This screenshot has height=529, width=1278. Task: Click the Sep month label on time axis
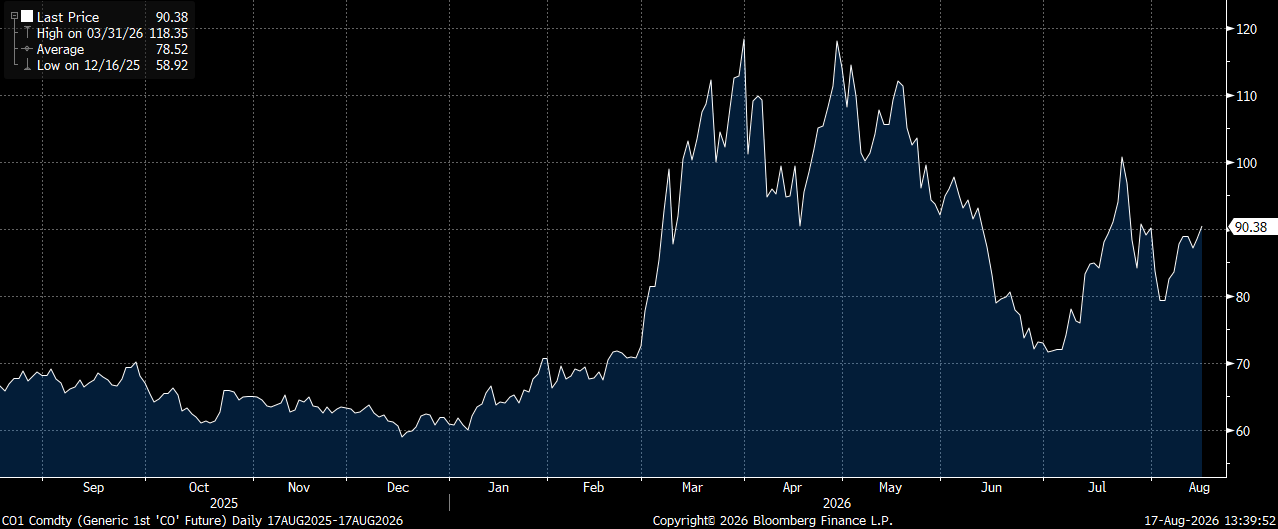pyautogui.click(x=93, y=488)
